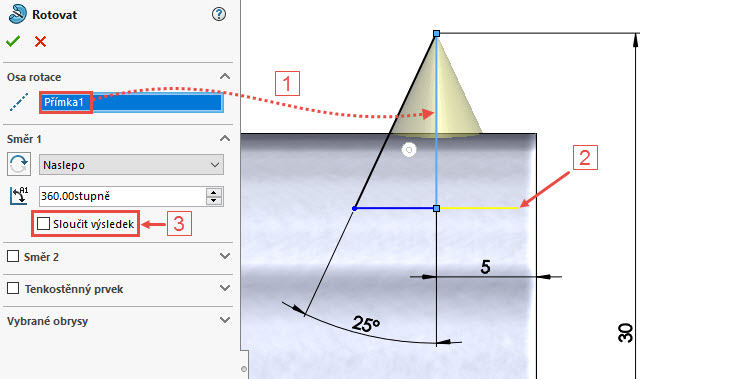The image size is (750, 379).
Task: Confirm the Rotovat feature with green checkmark
Action: coord(13,42)
